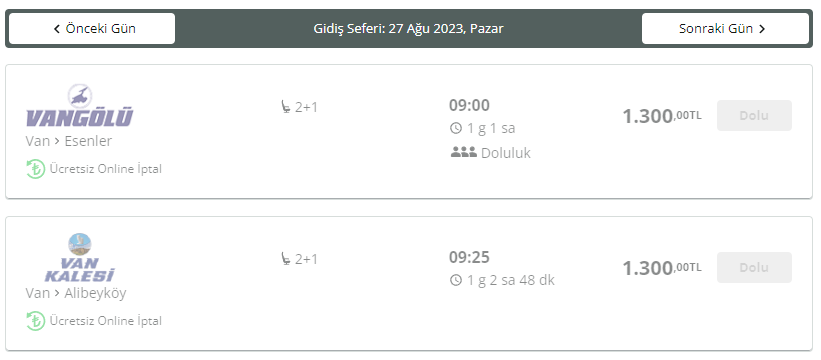Image resolution: width=821 pixels, height=360 pixels.
Task: Click the Doluluk occupancy label
Action: click(x=506, y=153)
